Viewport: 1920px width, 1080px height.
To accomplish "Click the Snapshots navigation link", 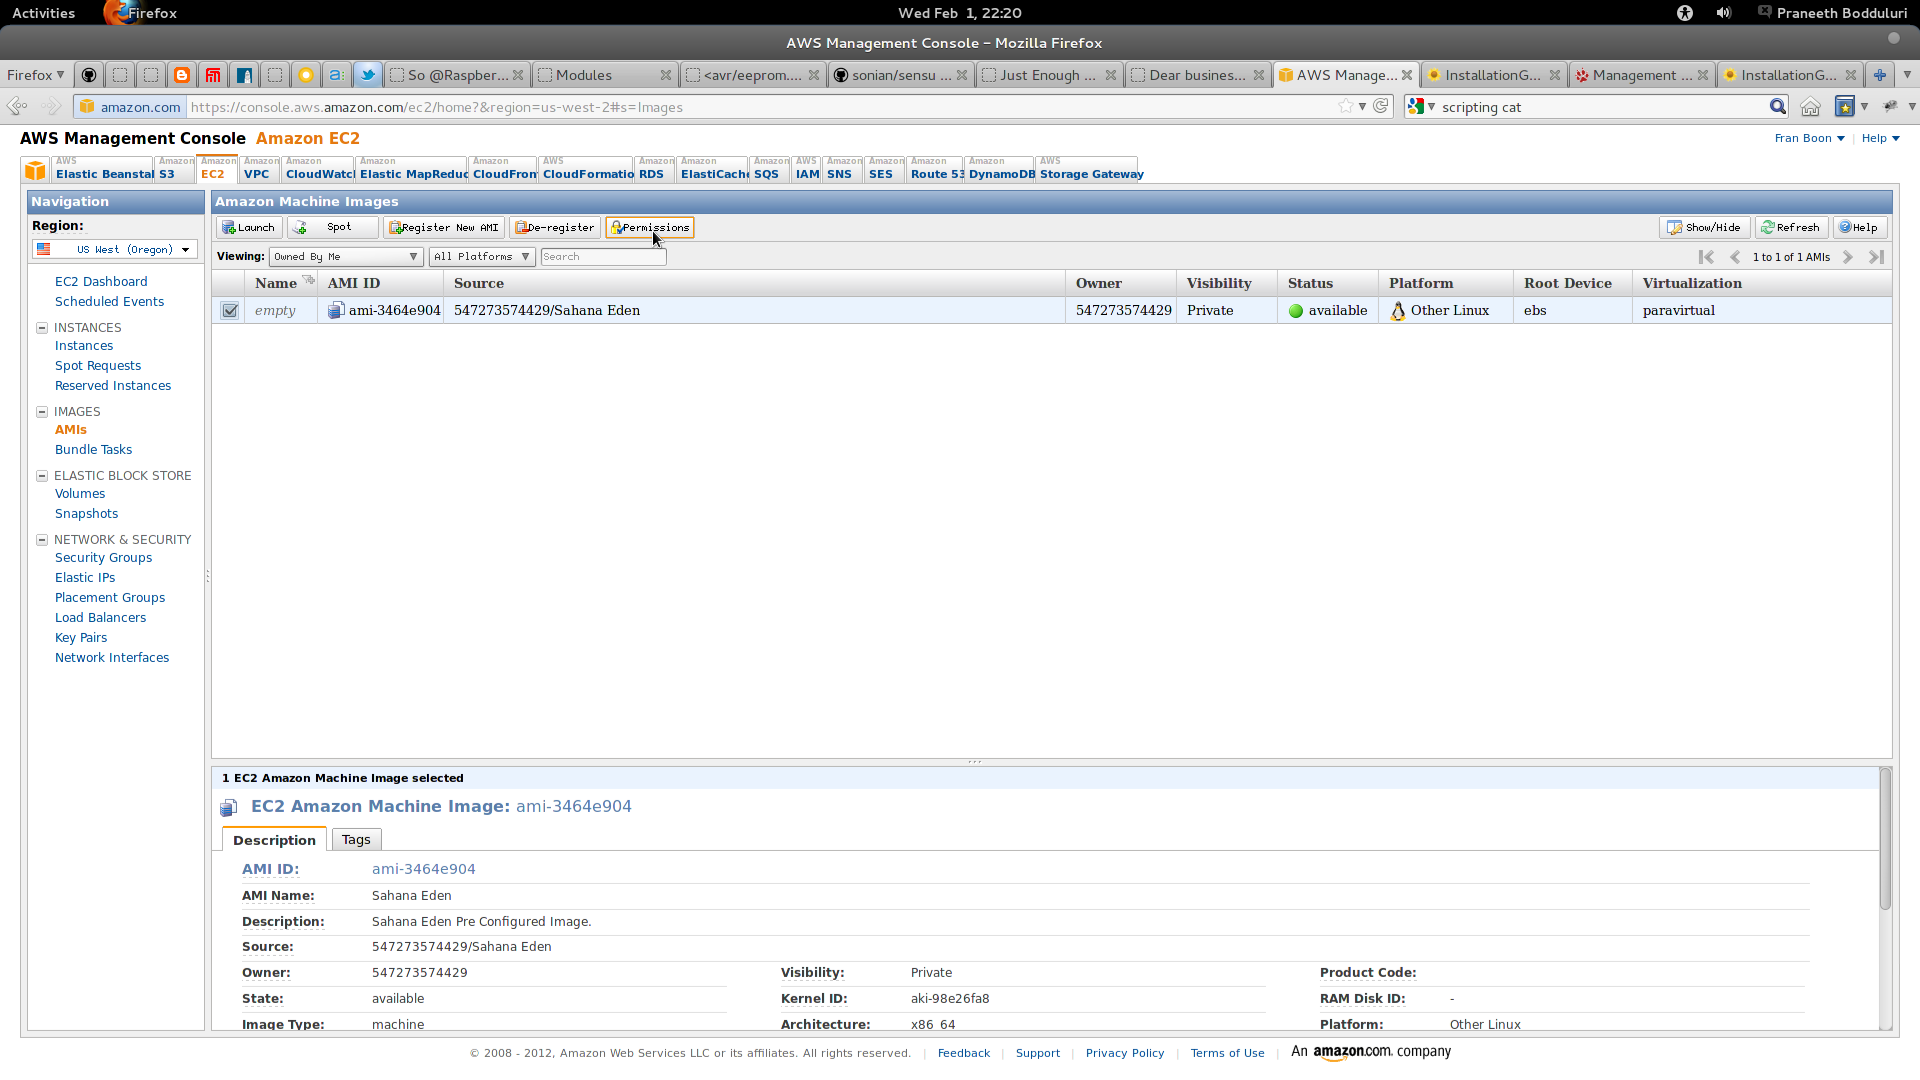I will coord(86,514).
